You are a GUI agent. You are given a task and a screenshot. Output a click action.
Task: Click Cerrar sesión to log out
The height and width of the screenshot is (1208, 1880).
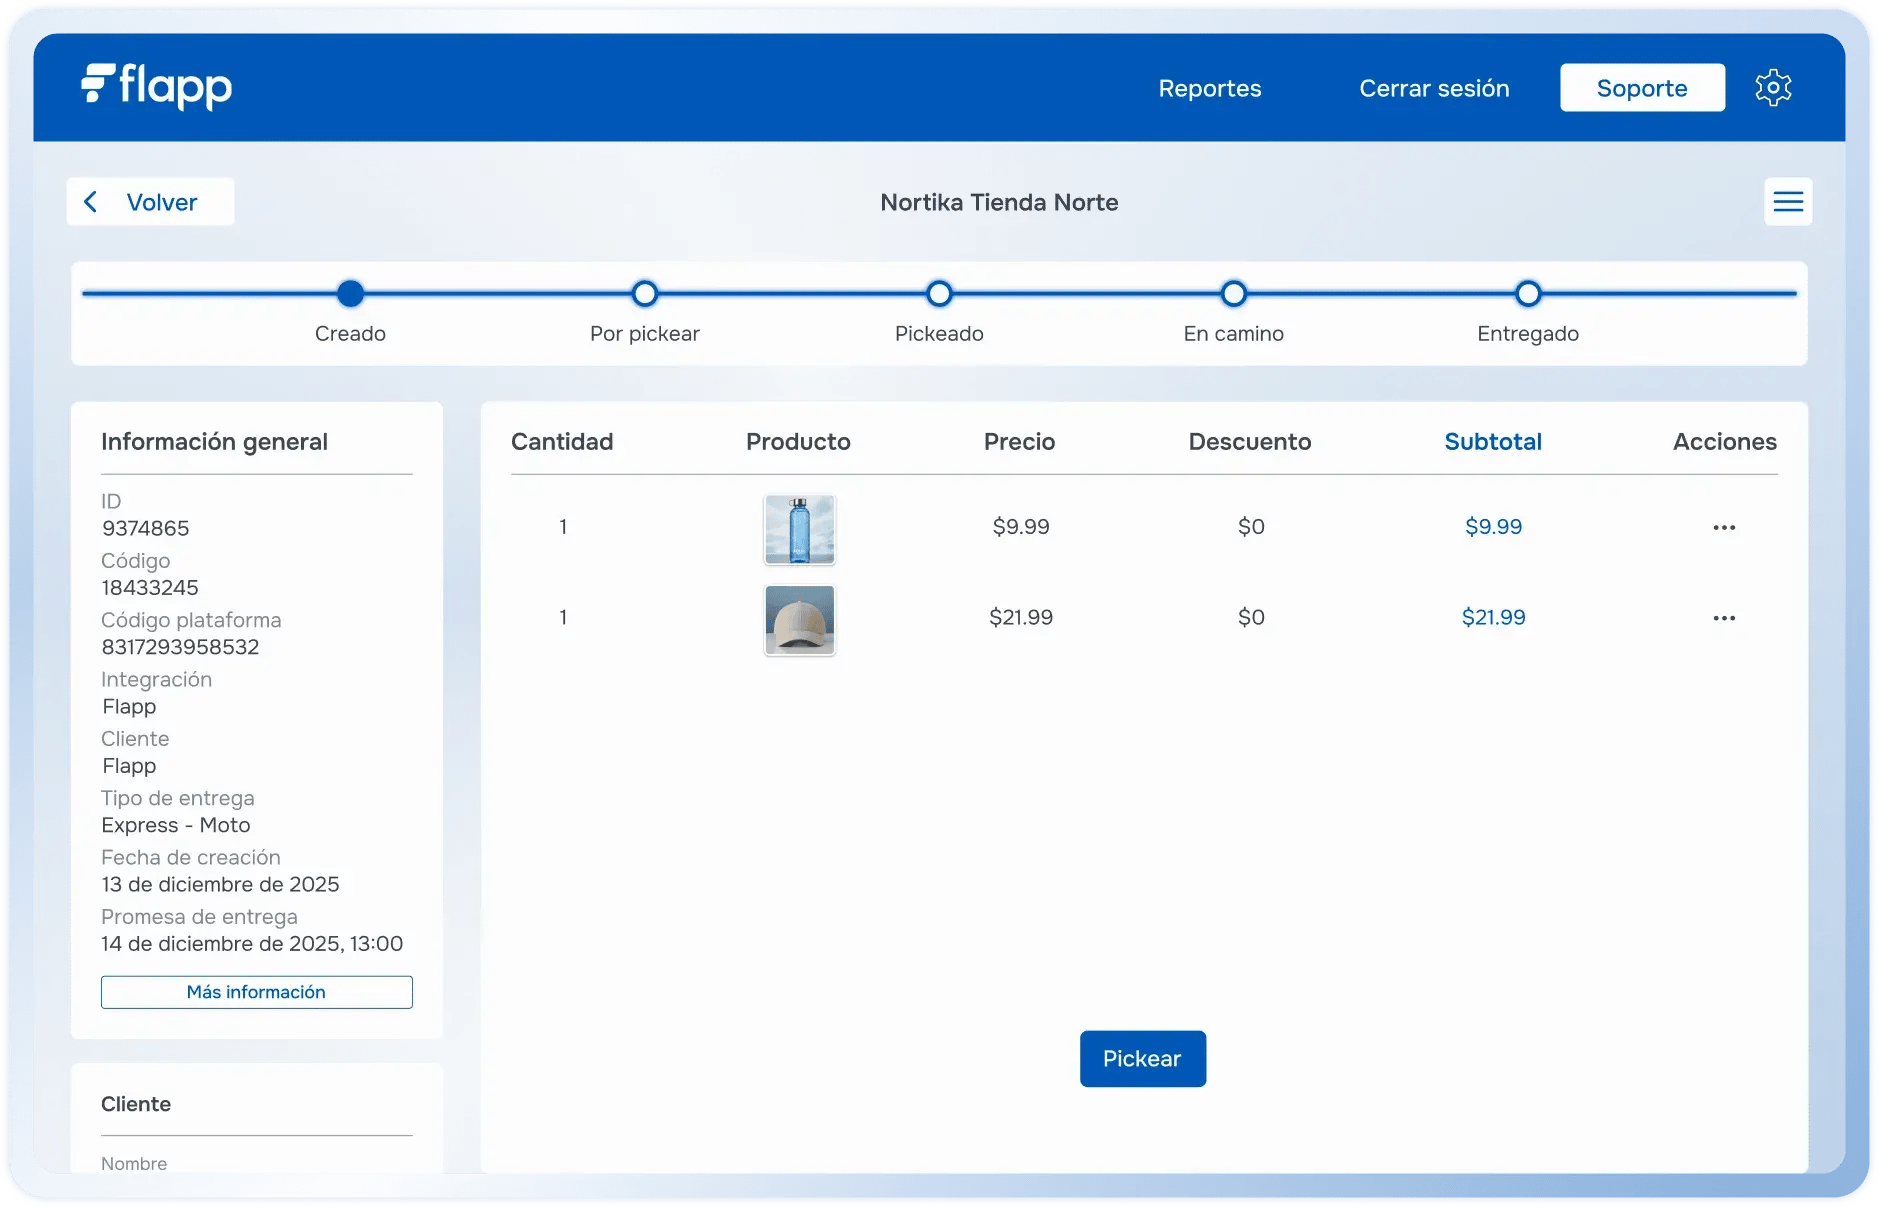[x=1434, y=88]
